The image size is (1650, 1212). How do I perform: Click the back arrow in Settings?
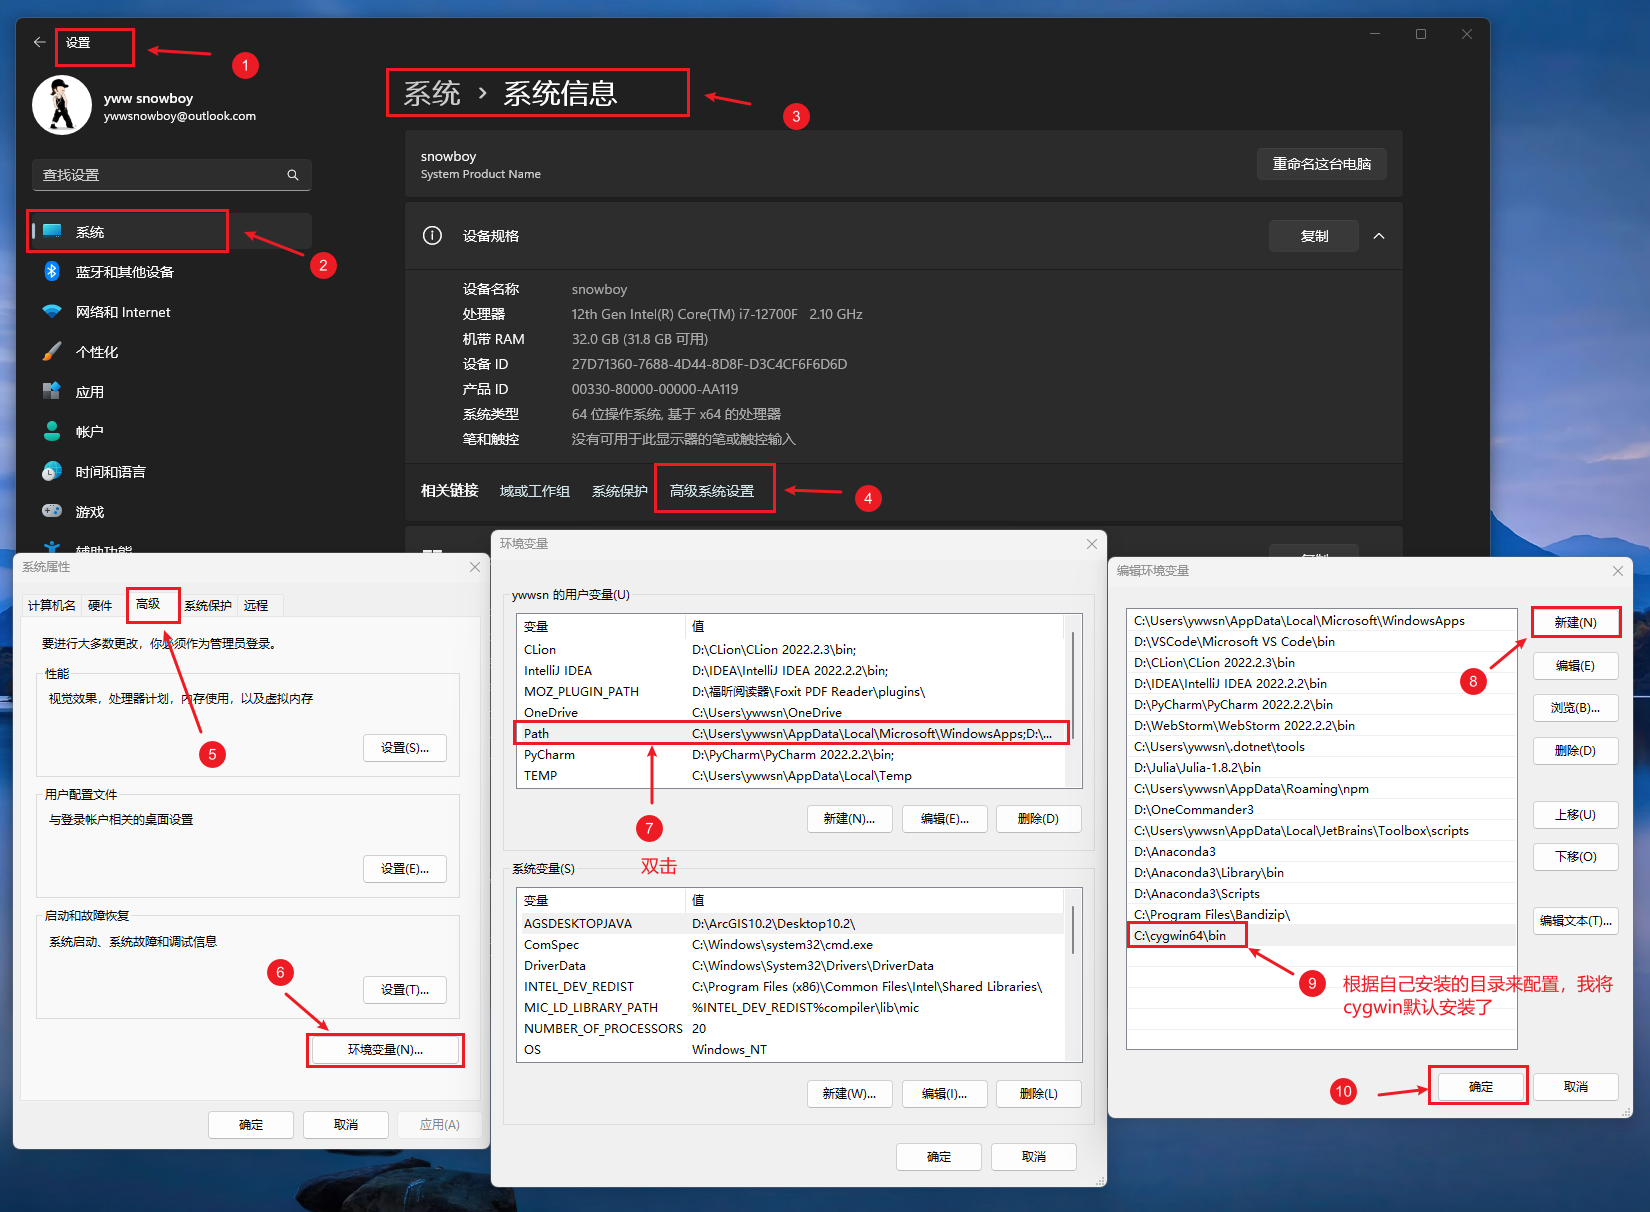[39, 42]
